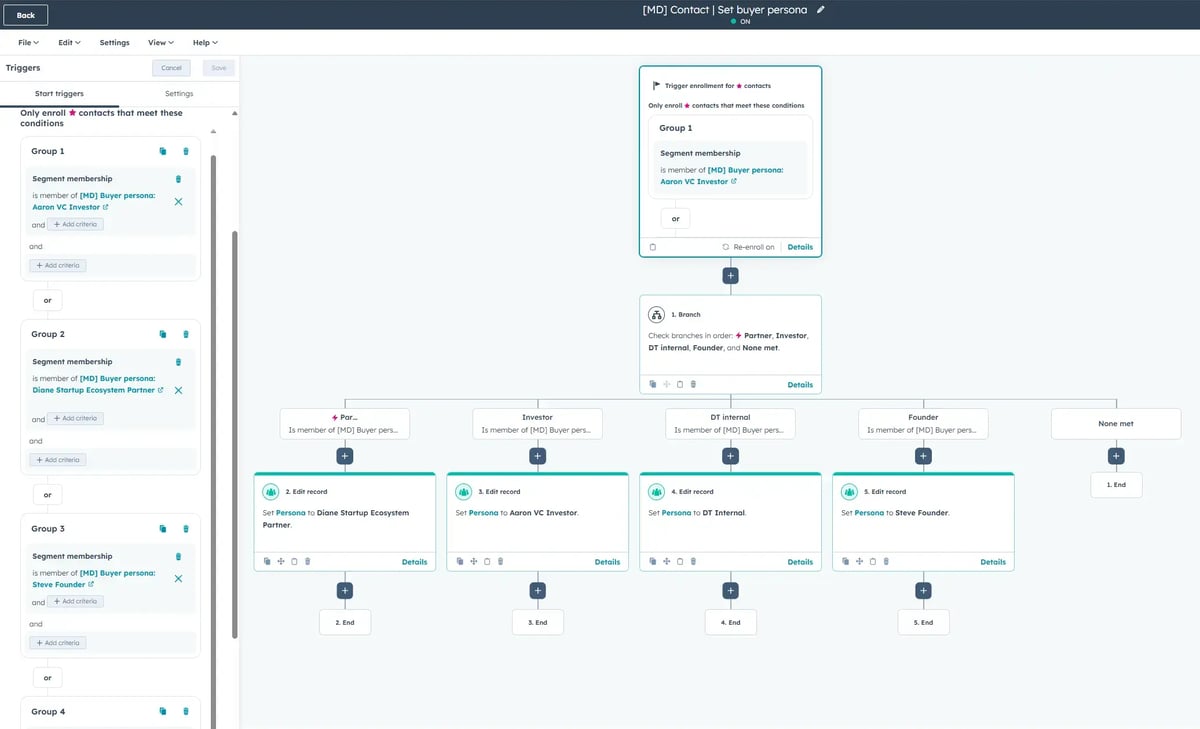
Task: Toggle Re-enroll on in trigger card
Action: pos(748,247)
